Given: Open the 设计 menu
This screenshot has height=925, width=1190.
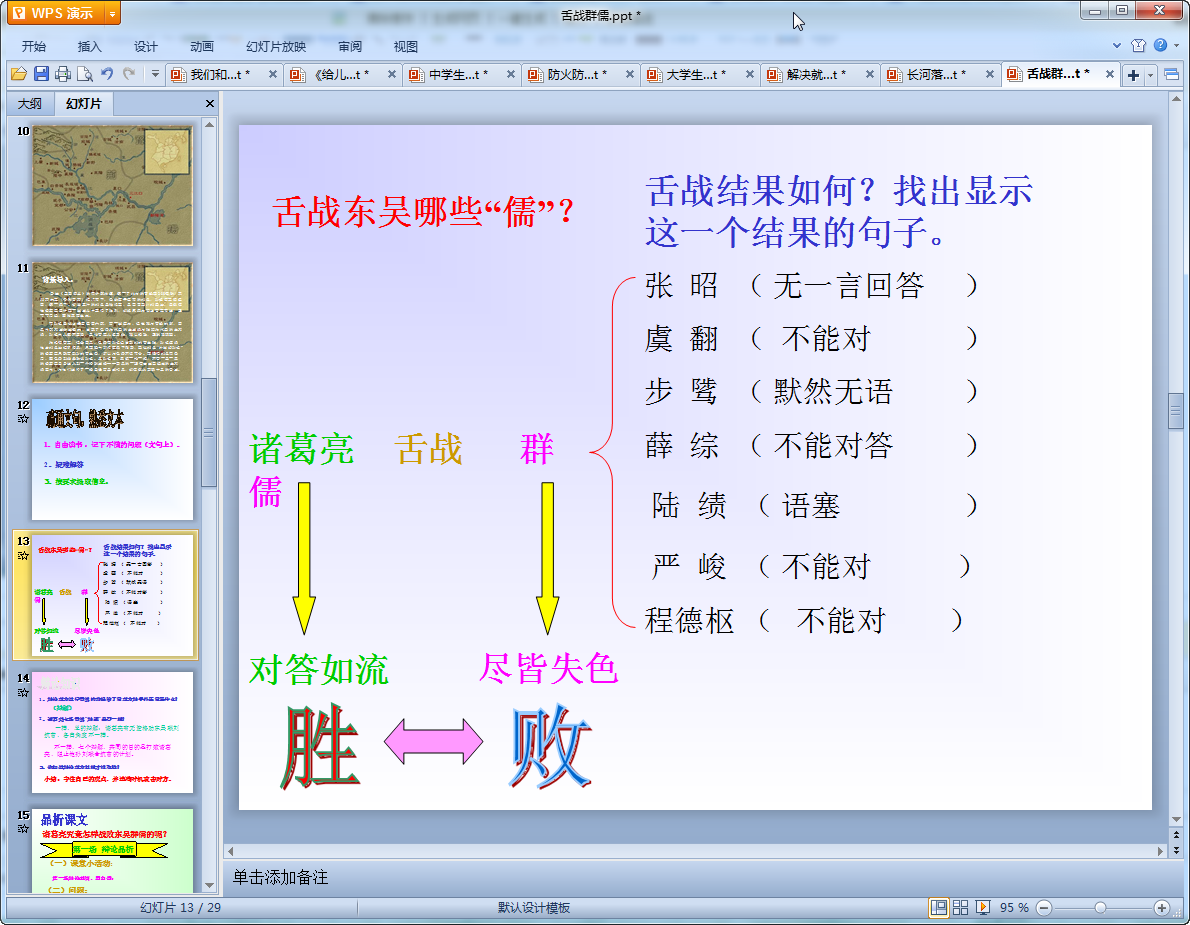Looking at the screenshot, I should (x=145, y=46).
